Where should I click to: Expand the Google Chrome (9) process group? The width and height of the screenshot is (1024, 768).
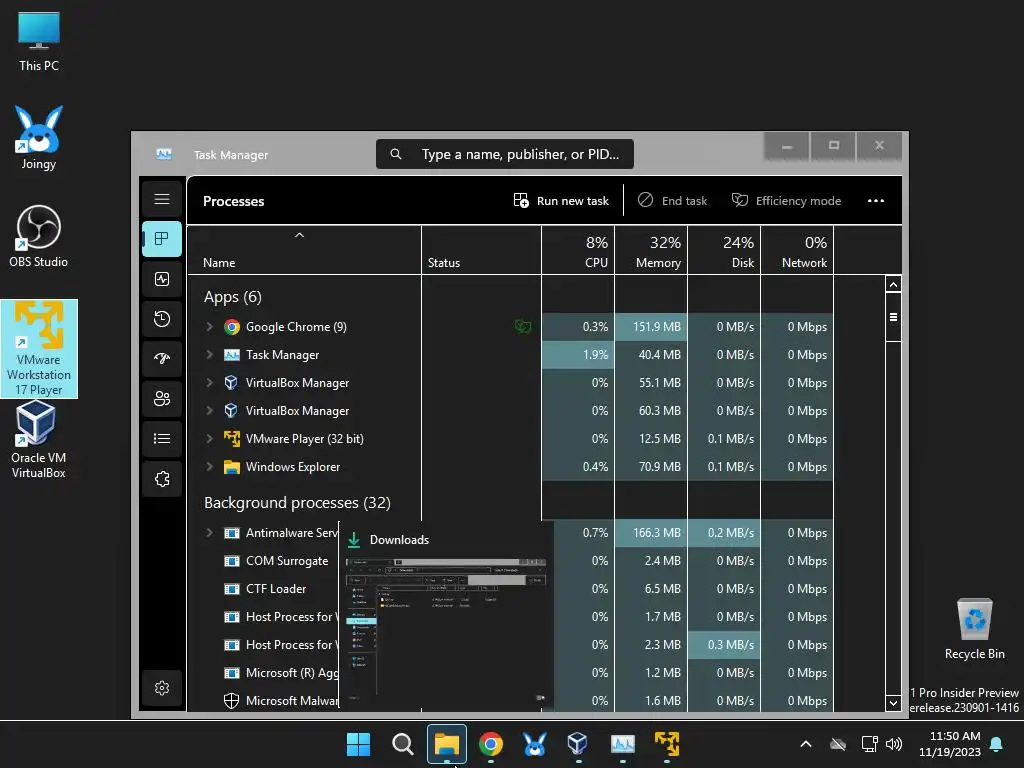pyautogui.click(x=210, y=327)
